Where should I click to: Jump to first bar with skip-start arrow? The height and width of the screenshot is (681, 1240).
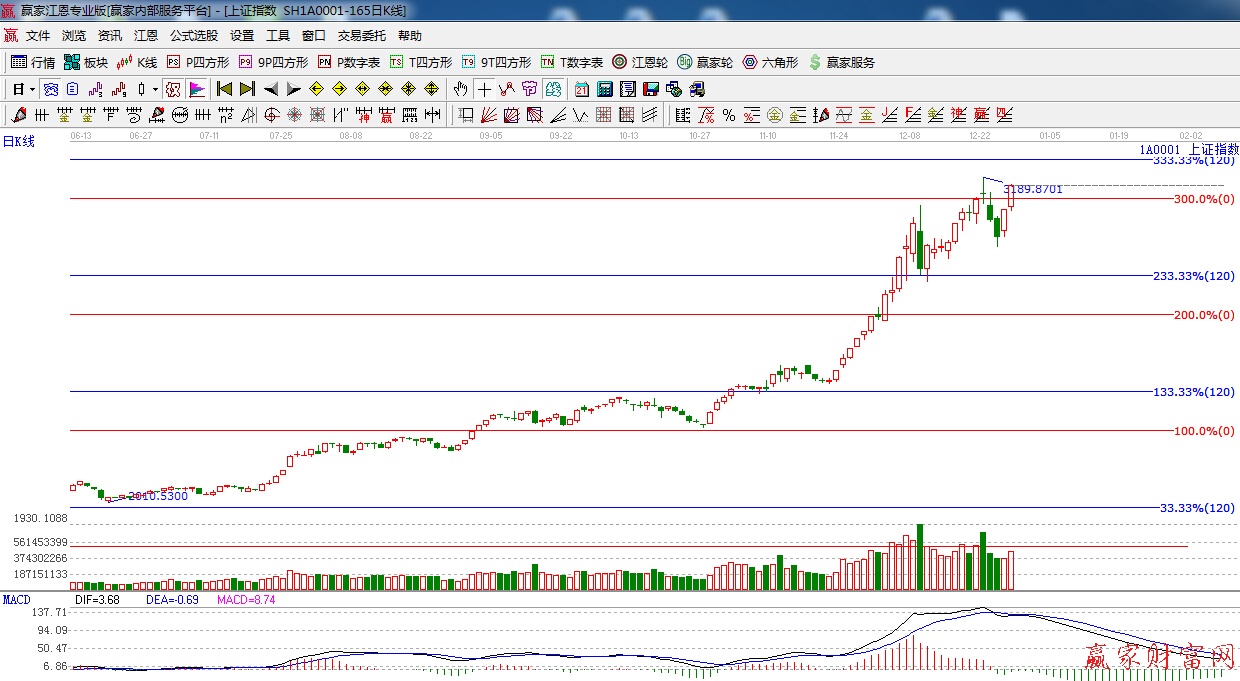coord(224,89)
